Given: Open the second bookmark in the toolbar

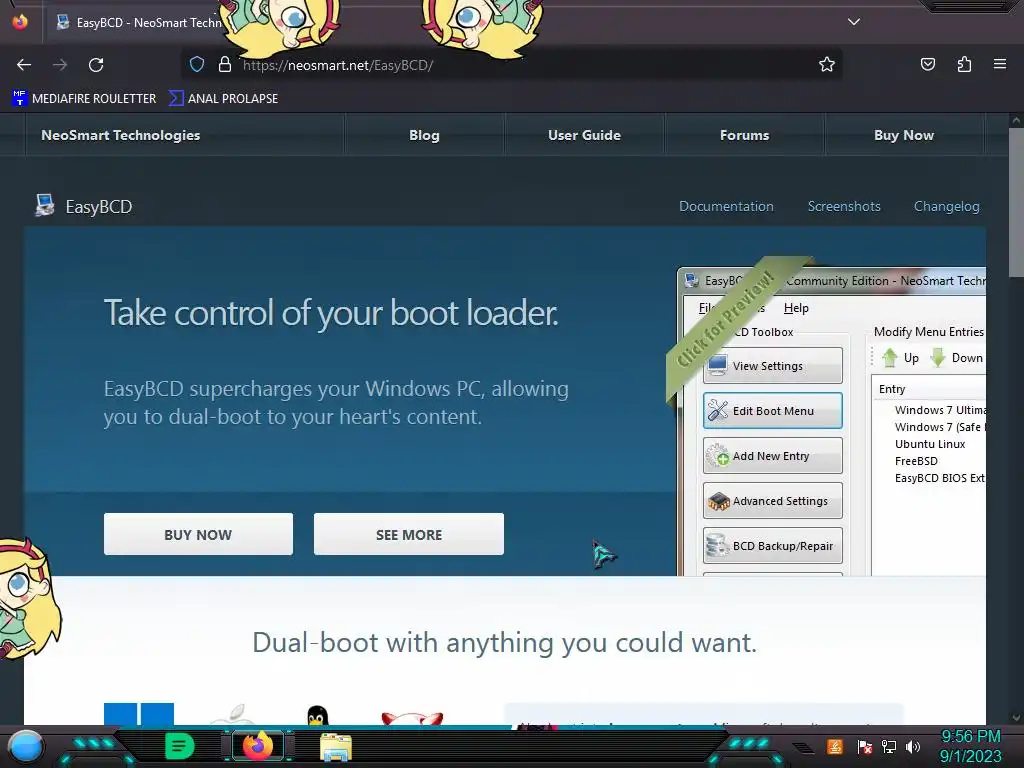Looking at the screenshot, I should click(x=223, y=99).
